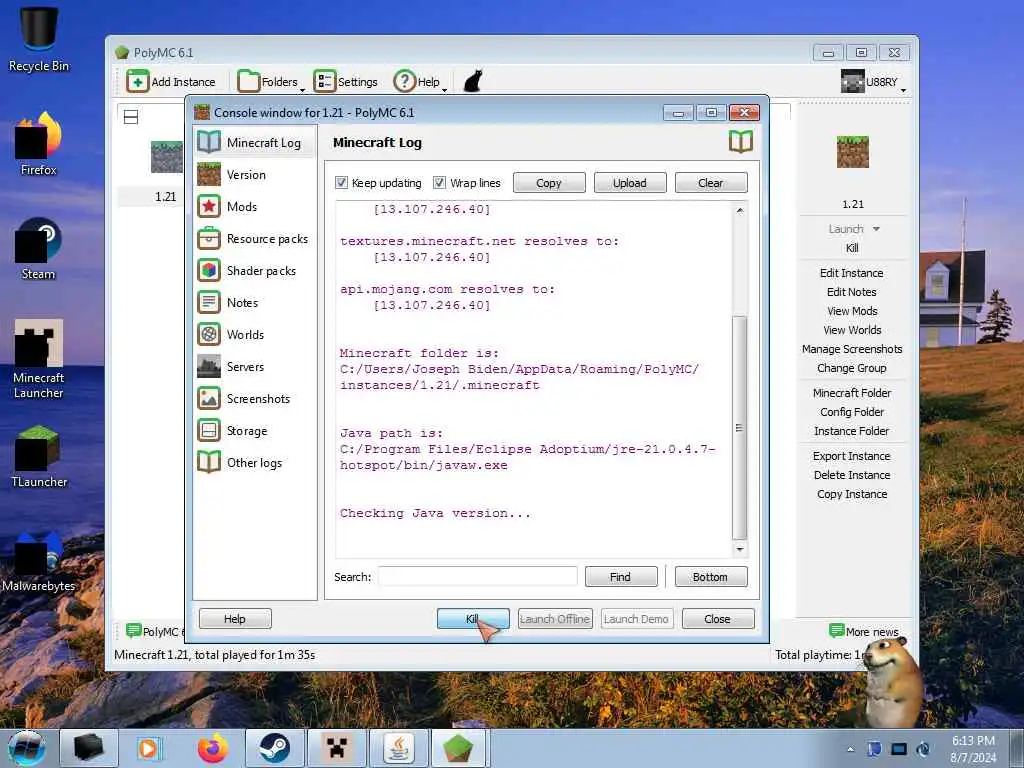Open the U88RY account dropdown
The height and width of the screenshot is (768, 1024).
904,89
